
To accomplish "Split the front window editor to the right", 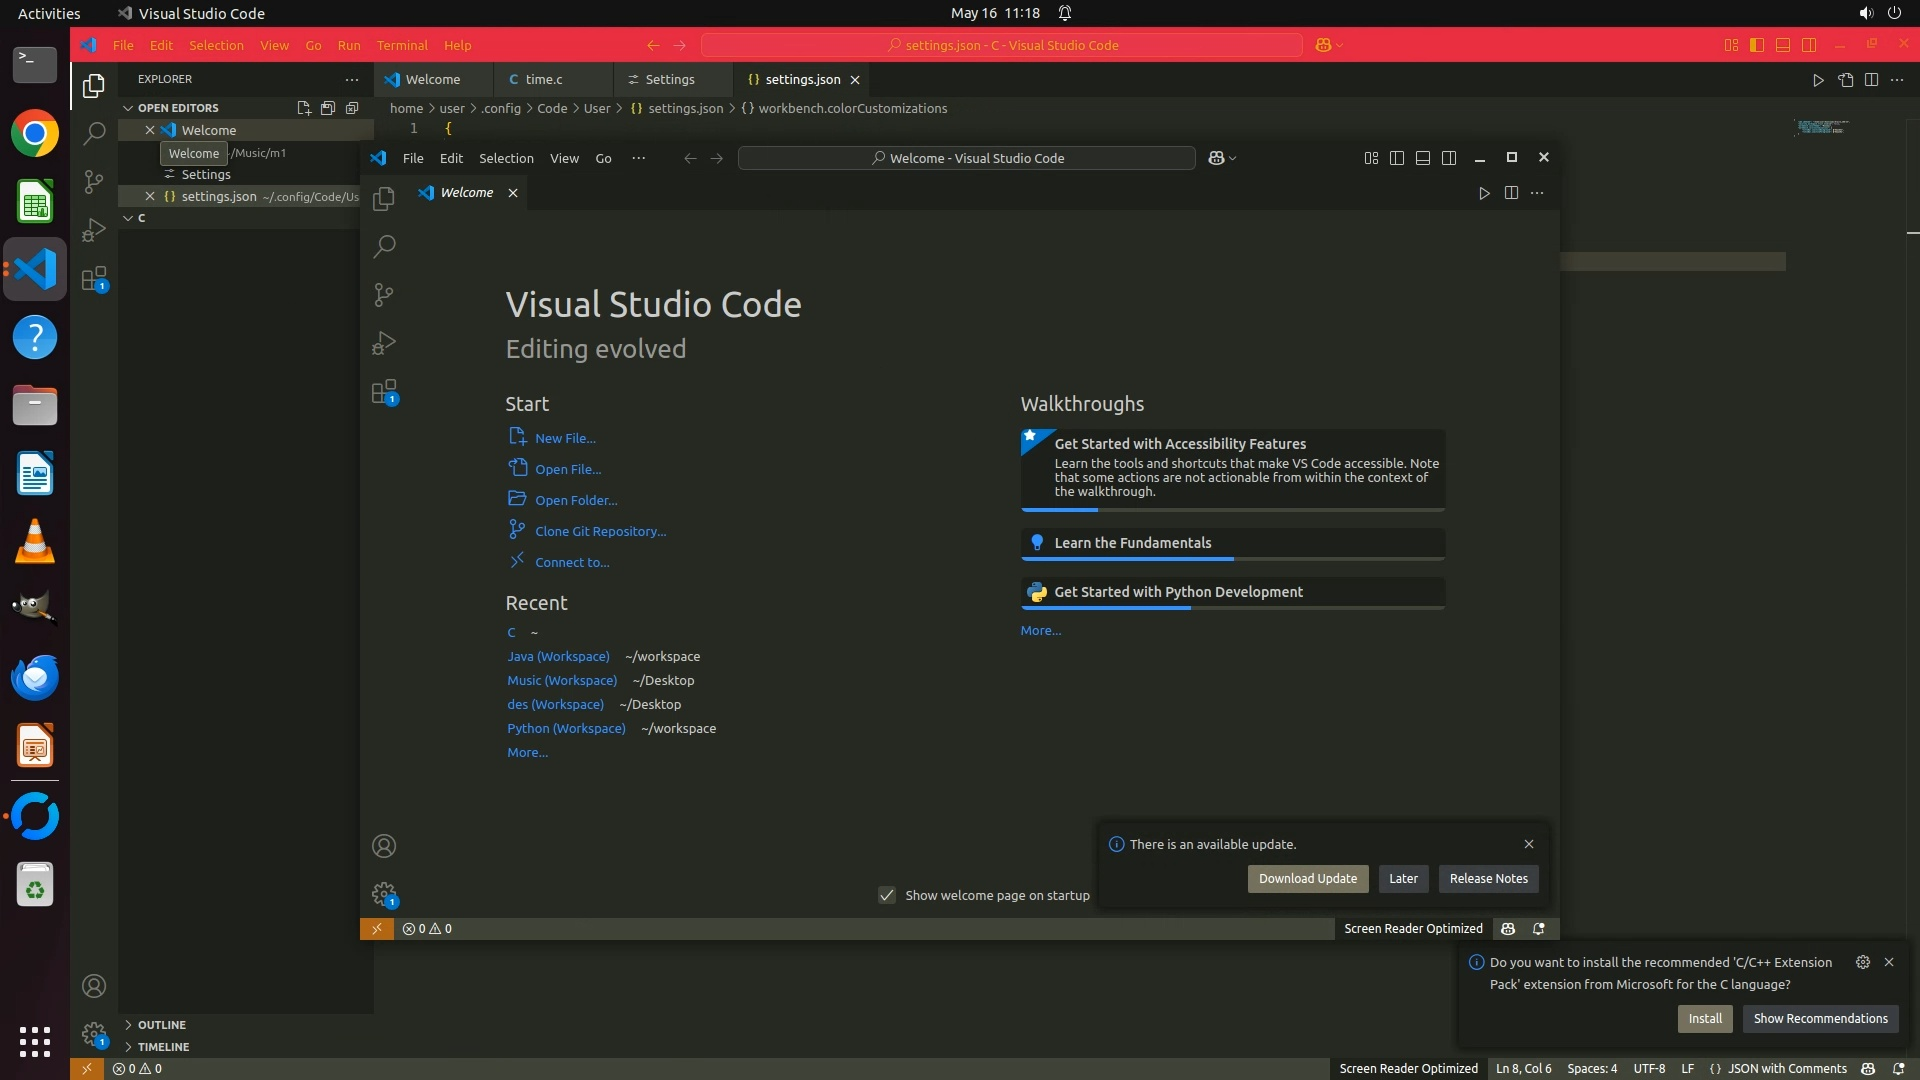I will tap(1511, 193).
